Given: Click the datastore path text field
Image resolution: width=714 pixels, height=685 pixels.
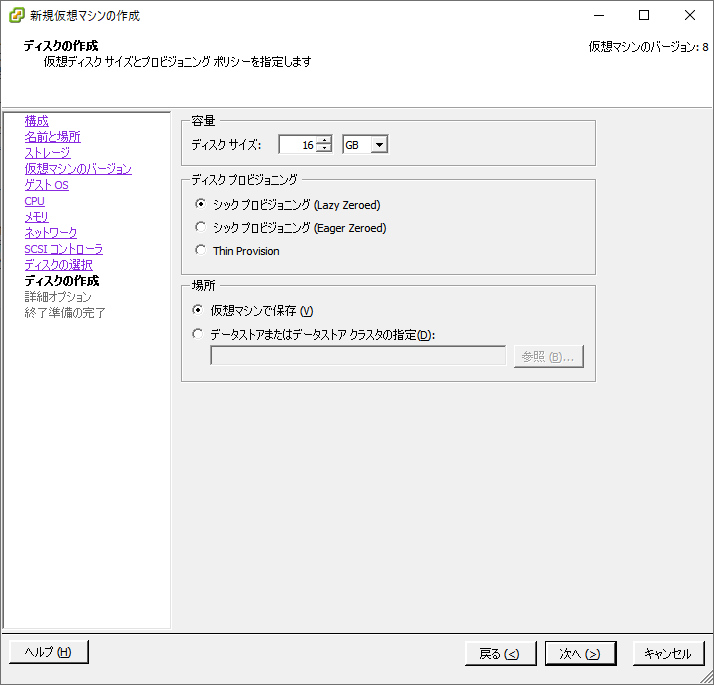Looking at the screenshot, I should pyautogui.click(x=358, y=356).
